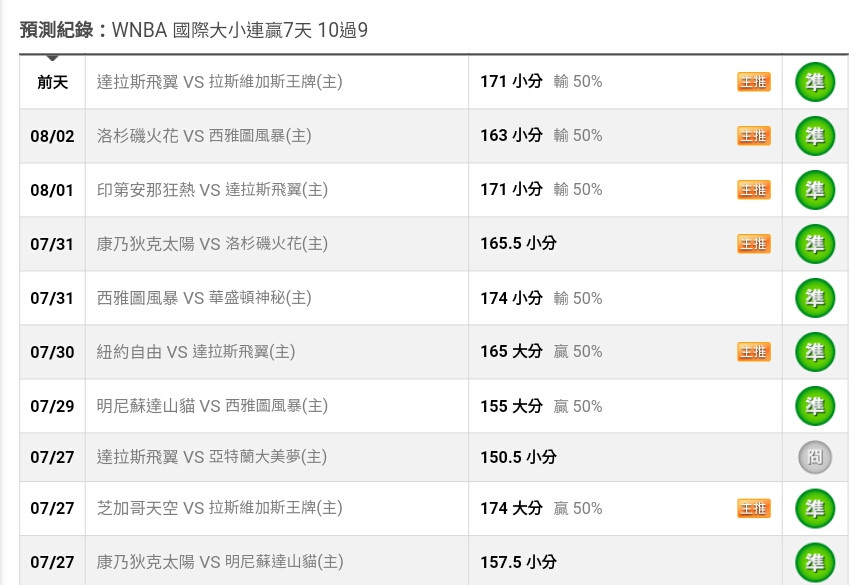
Task: Open 紐約自由 VS 達拉斯飛翼 matchup
Action: point(196,352)
